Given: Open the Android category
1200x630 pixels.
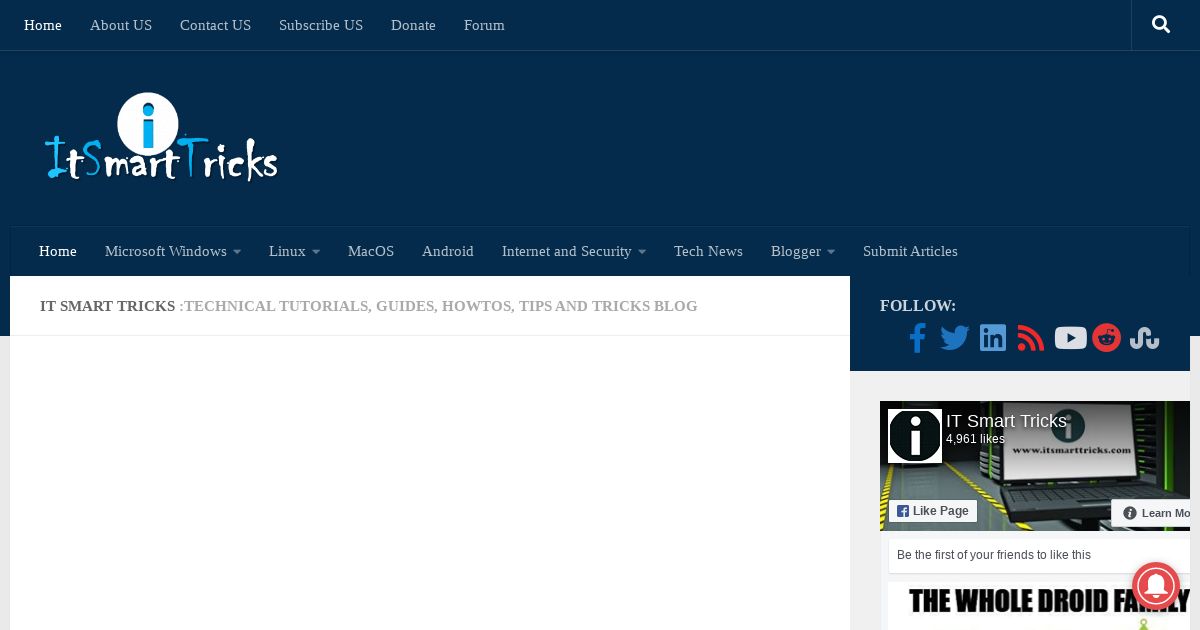Looking at the screenshot, I should [448, 251].
